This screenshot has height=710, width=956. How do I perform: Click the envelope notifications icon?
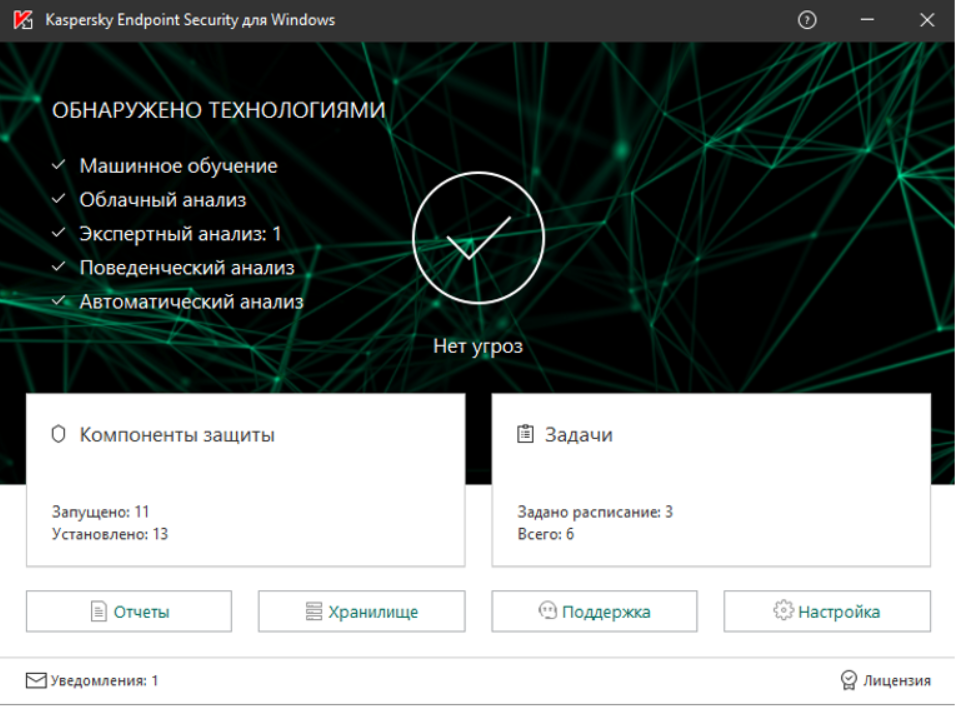pyautogui.click(x=36, y=680)
